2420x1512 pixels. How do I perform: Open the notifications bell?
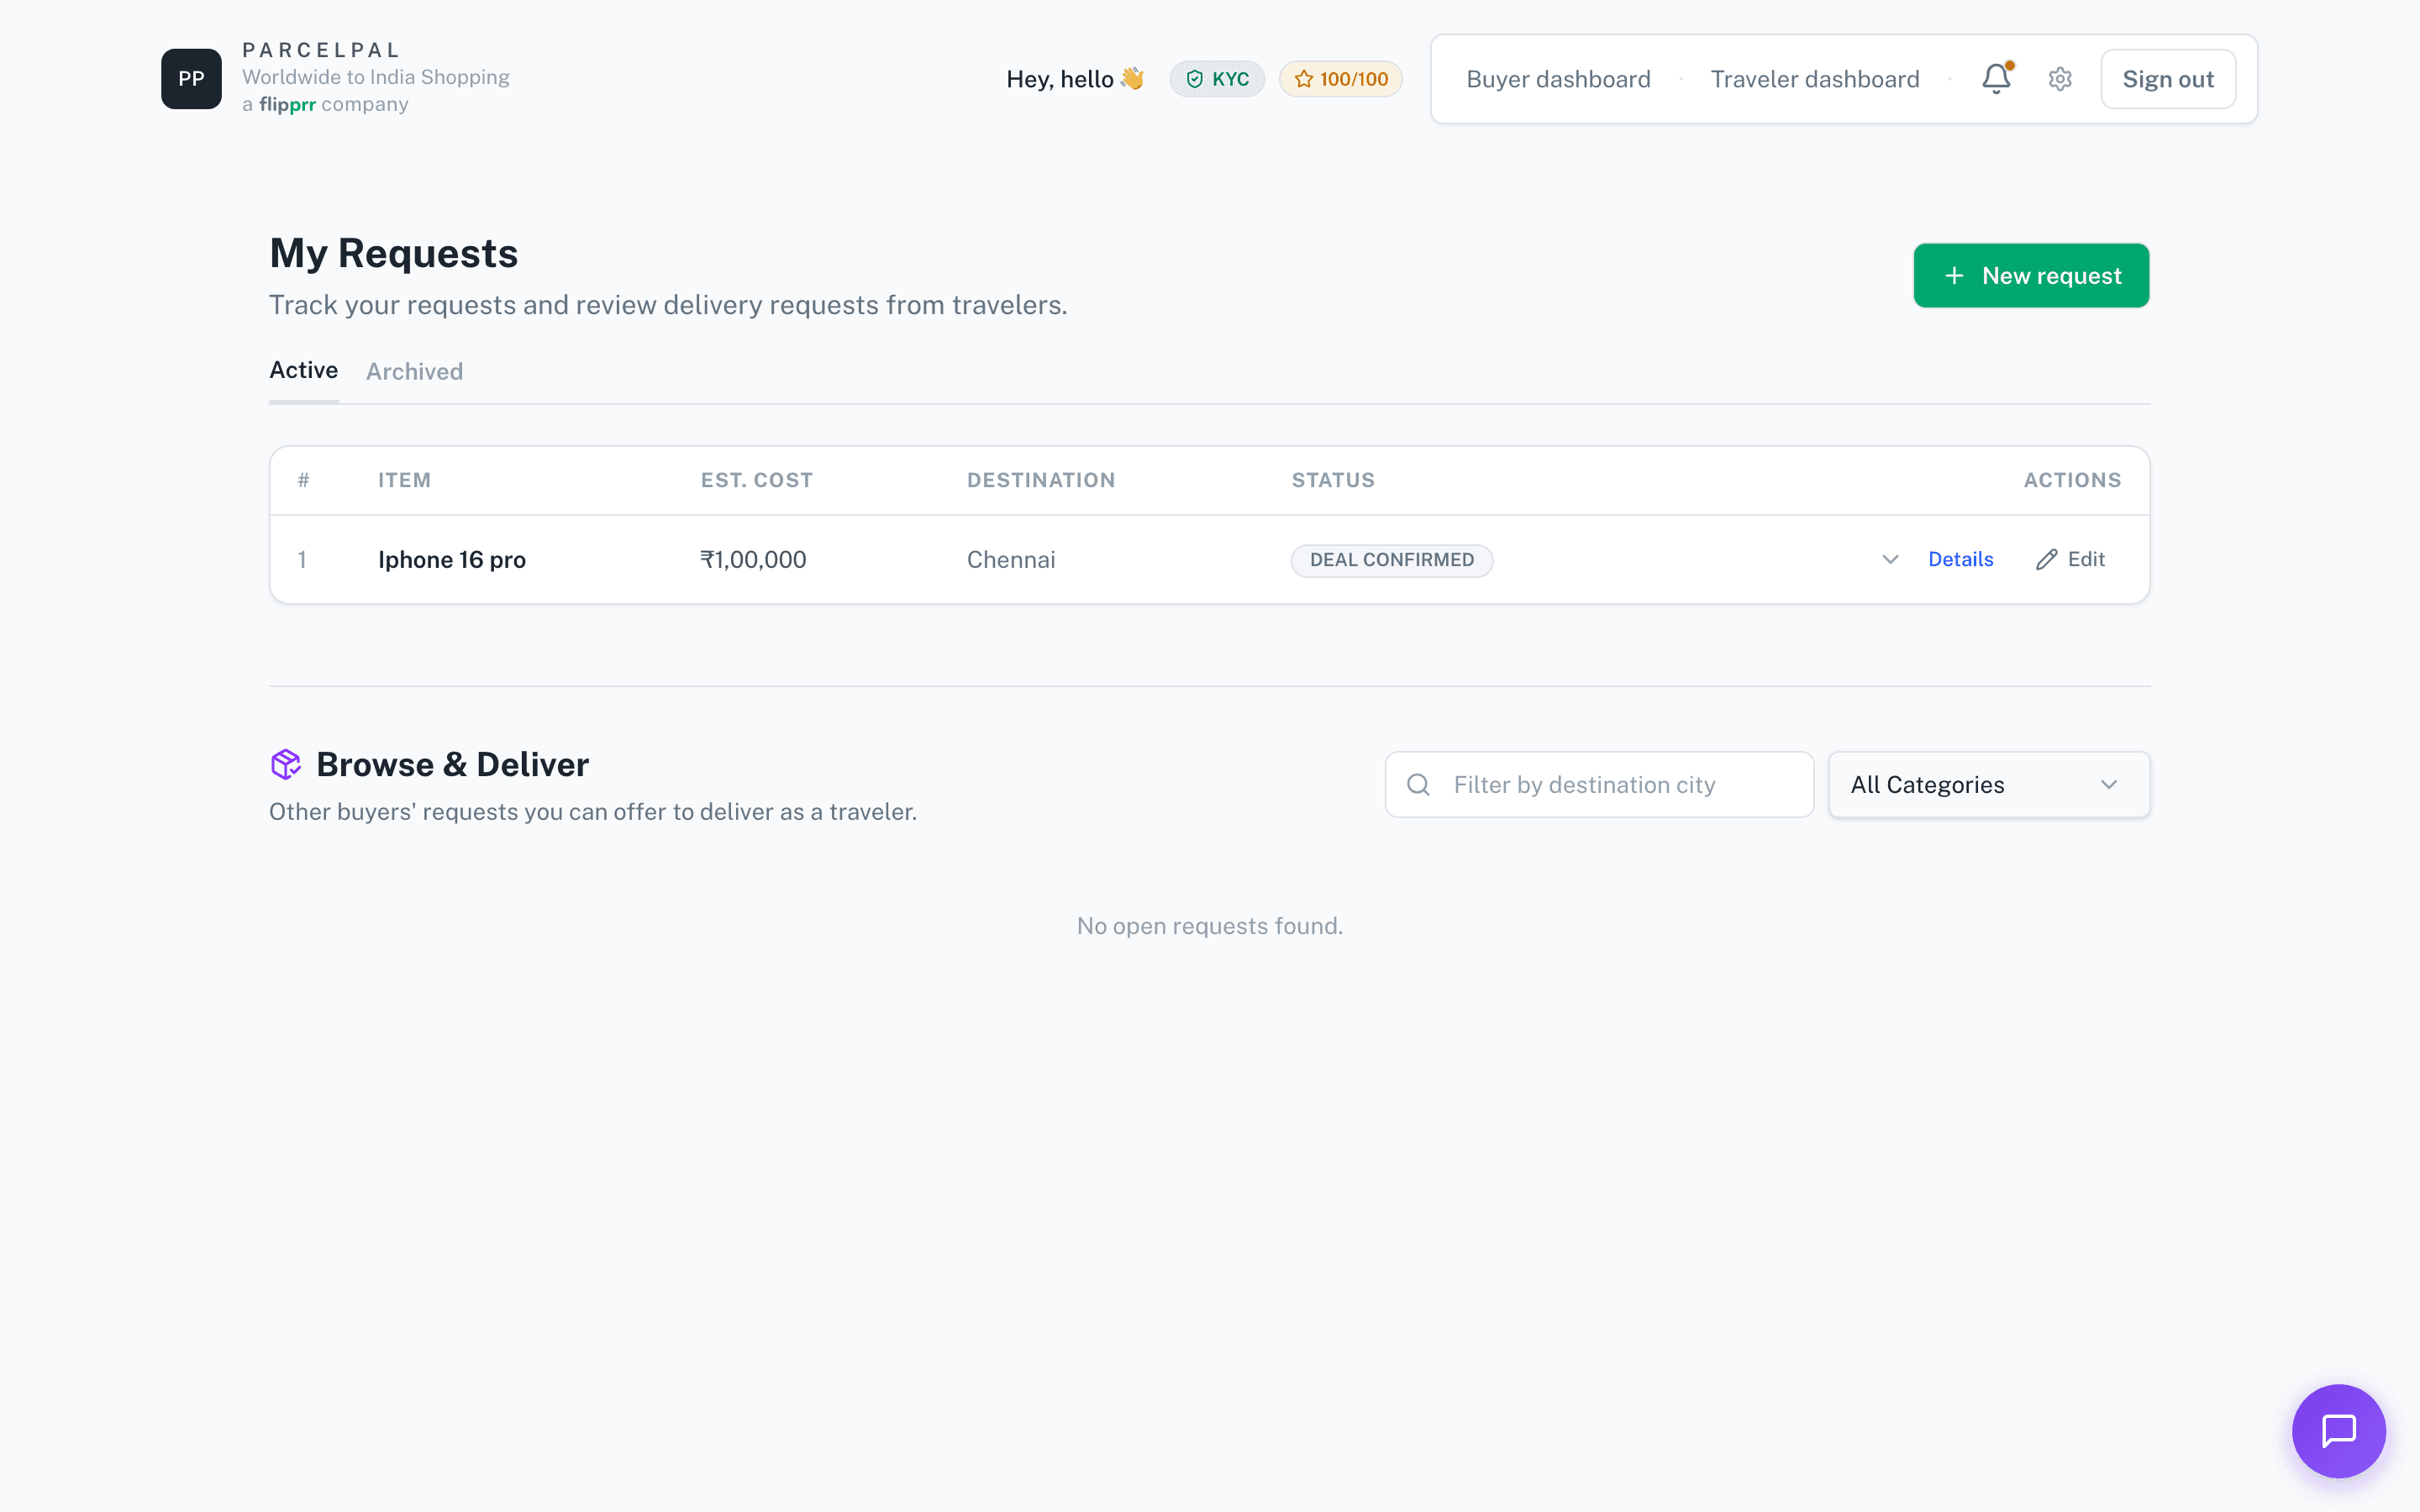pos(1996,79)
